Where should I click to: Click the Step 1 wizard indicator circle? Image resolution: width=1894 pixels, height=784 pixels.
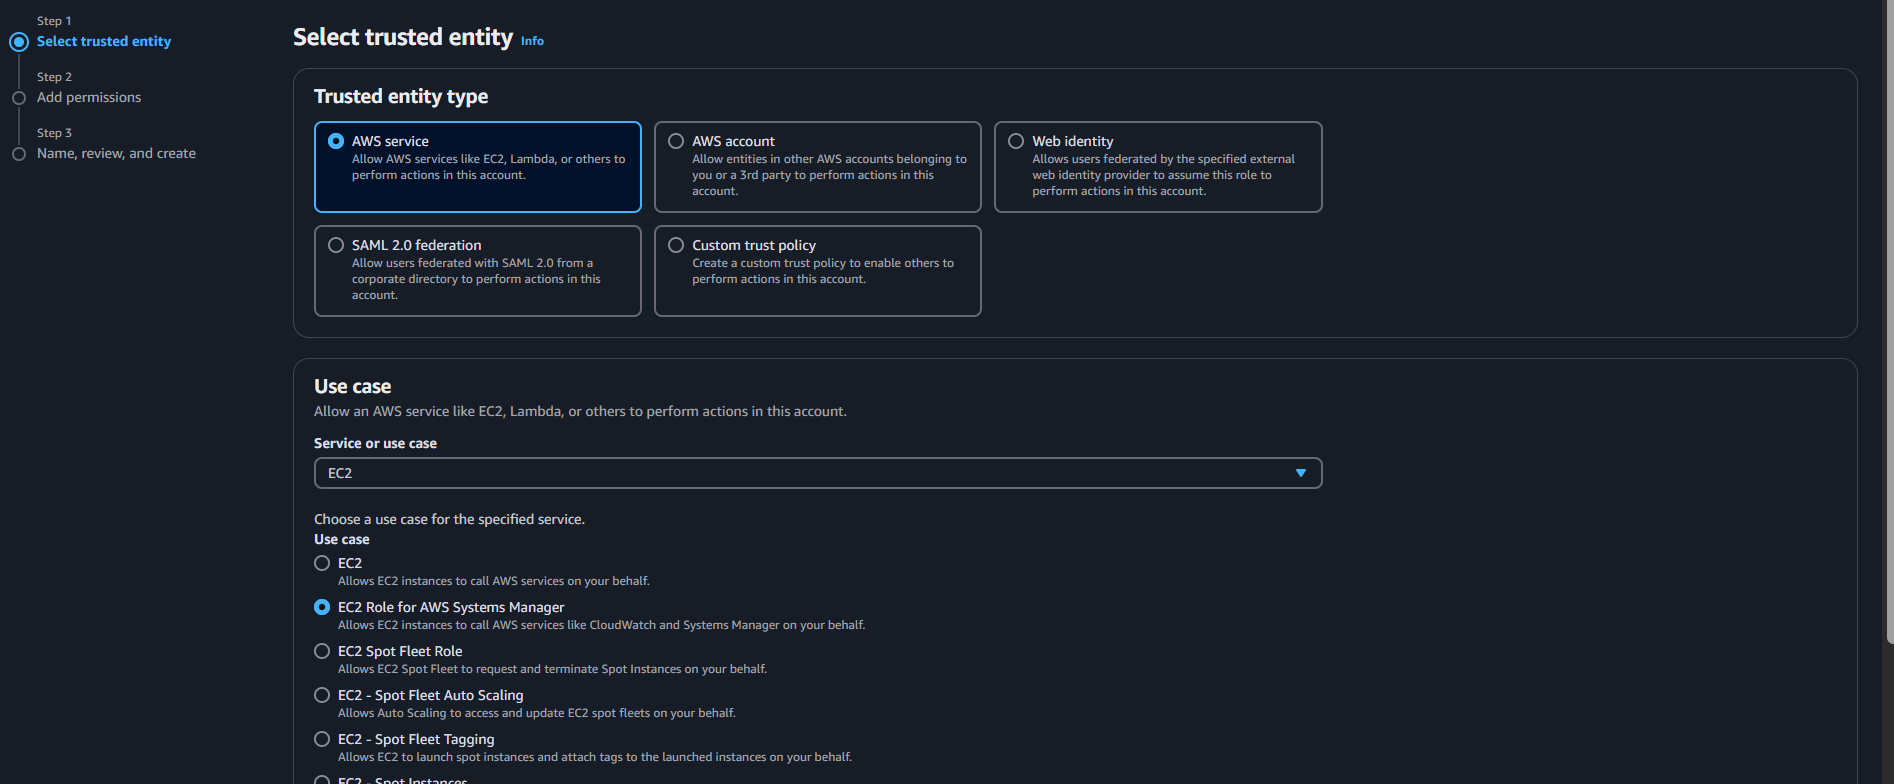[19, 42]
